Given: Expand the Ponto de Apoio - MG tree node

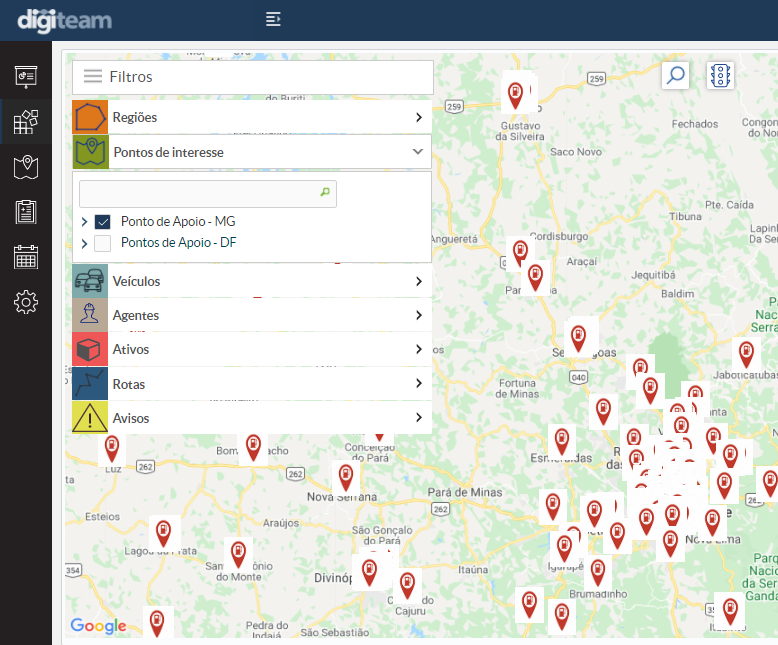Looking at the screenshot, I should [84, 222].
